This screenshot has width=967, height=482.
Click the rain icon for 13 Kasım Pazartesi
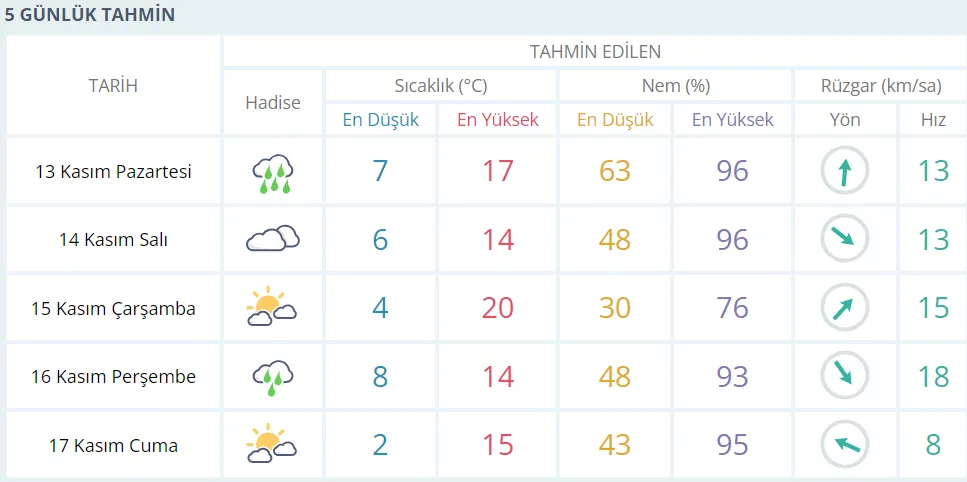click(x=272, y=172)
